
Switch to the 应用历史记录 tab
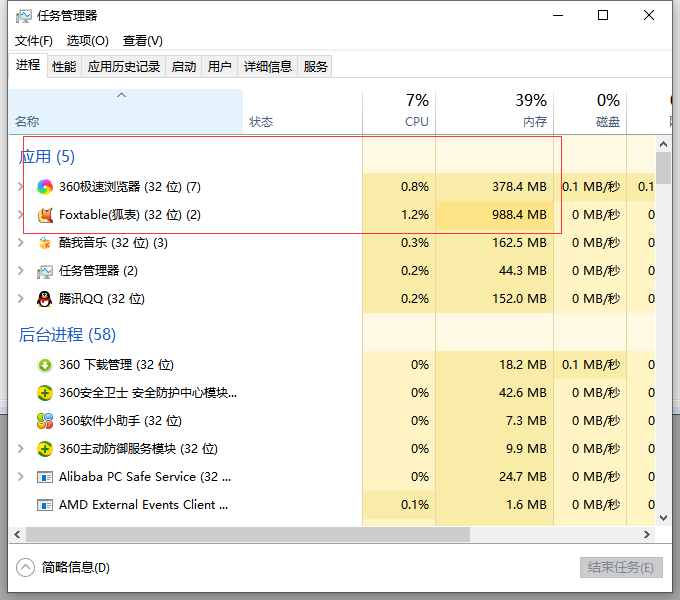124,67
